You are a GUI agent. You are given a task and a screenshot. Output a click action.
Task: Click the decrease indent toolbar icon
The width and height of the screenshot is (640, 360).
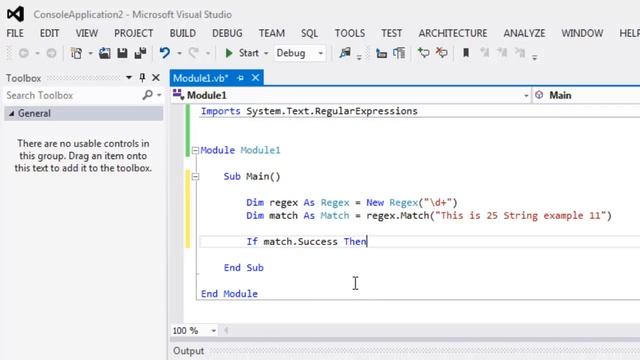[x=381, y=53]
